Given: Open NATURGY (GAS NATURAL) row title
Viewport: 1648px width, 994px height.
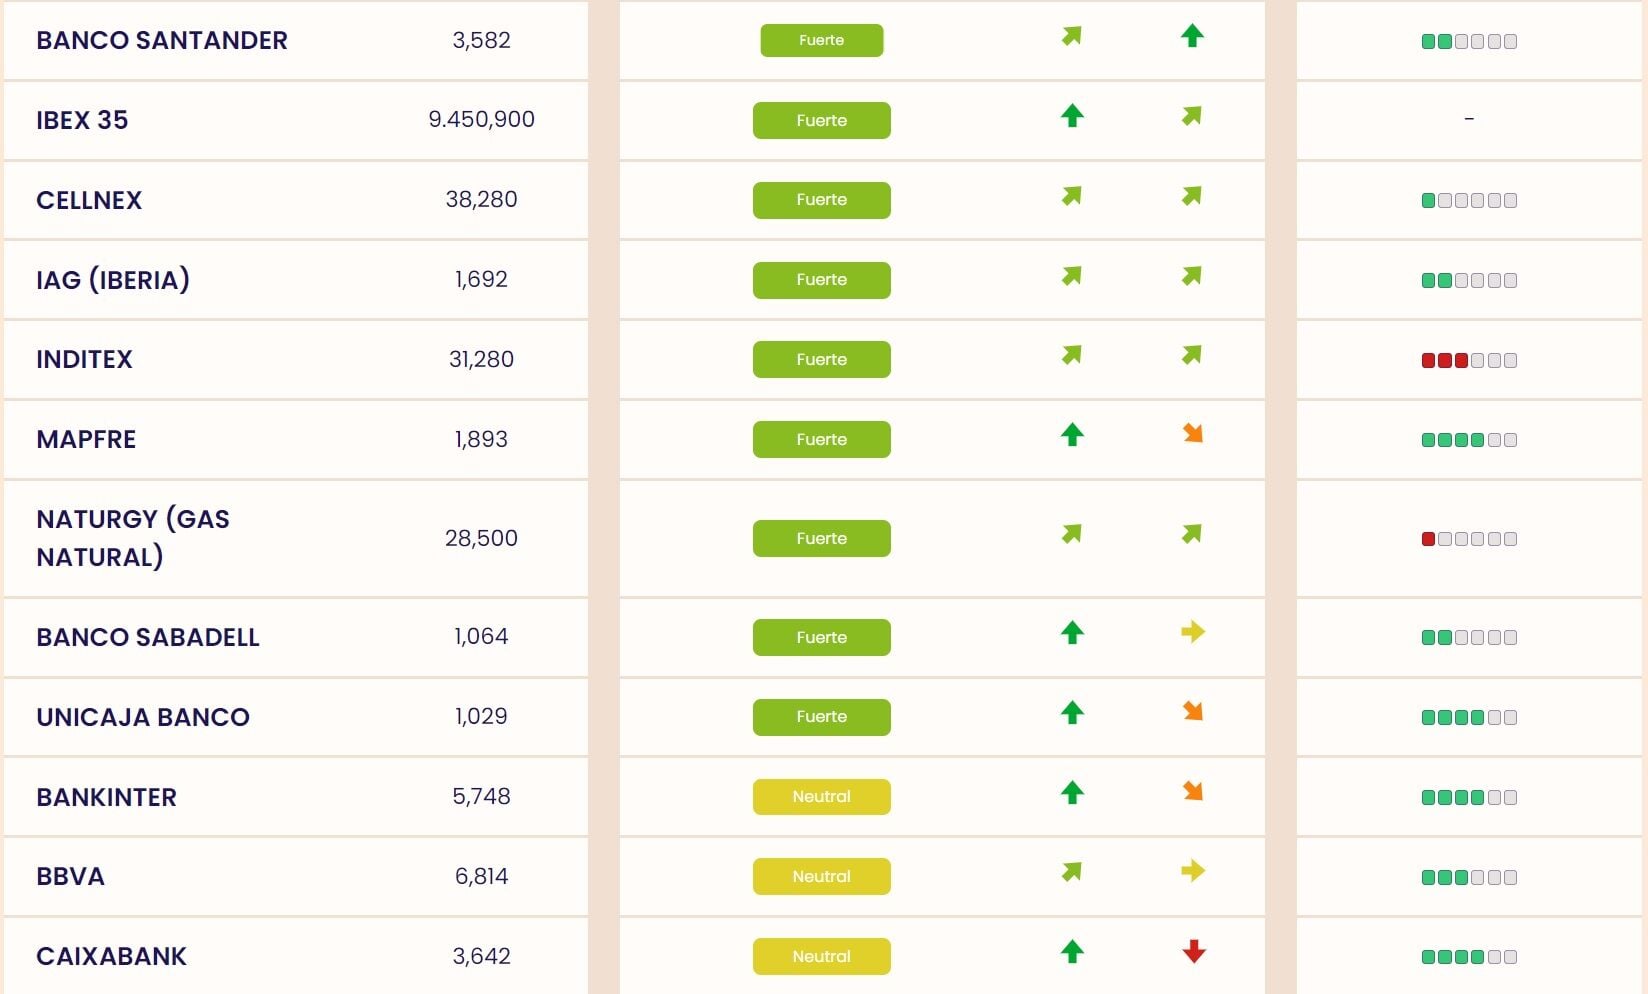Looking at the screenshot, I should tap(133, 538).
